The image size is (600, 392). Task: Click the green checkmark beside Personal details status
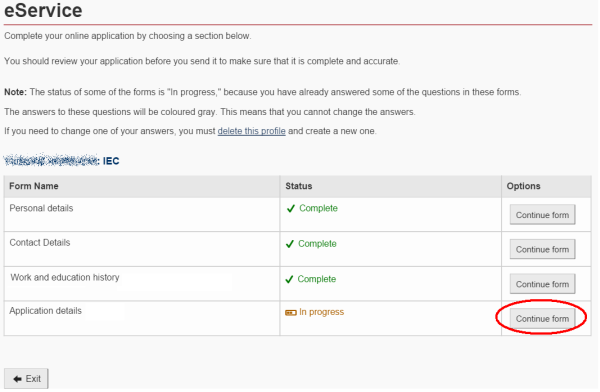coord(291,208)
